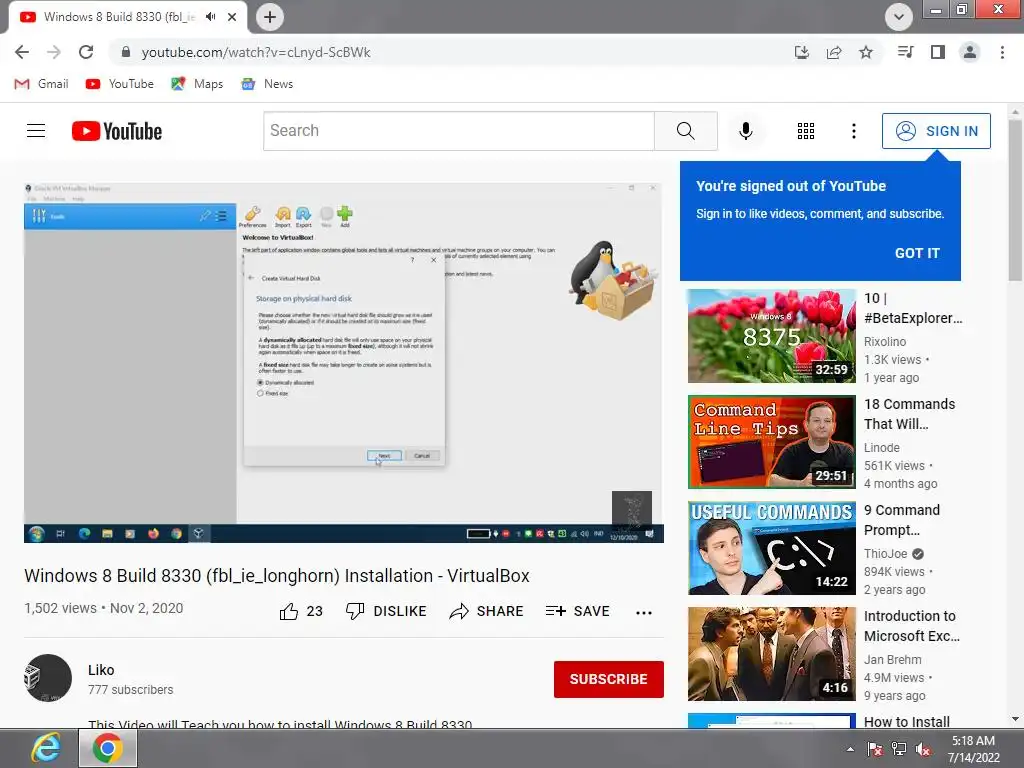Open Liko channel avatar
1024x768 pixels.
(48, 678)
